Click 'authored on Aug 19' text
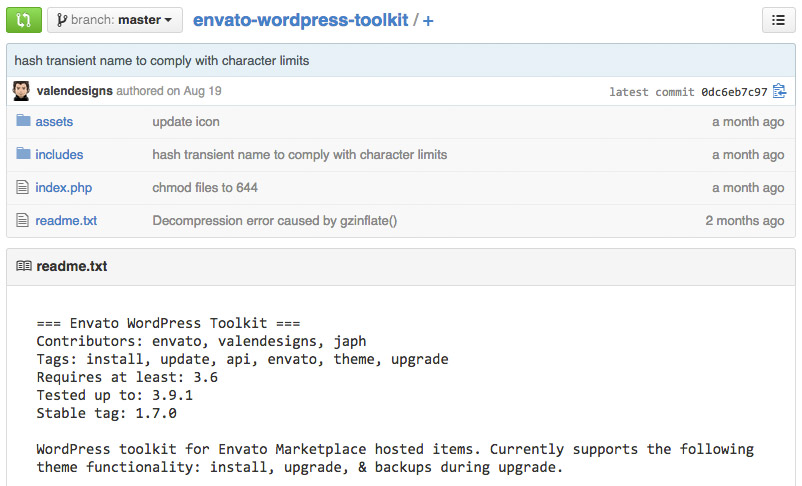Viewport: 802px width, 486px height. 169,91
